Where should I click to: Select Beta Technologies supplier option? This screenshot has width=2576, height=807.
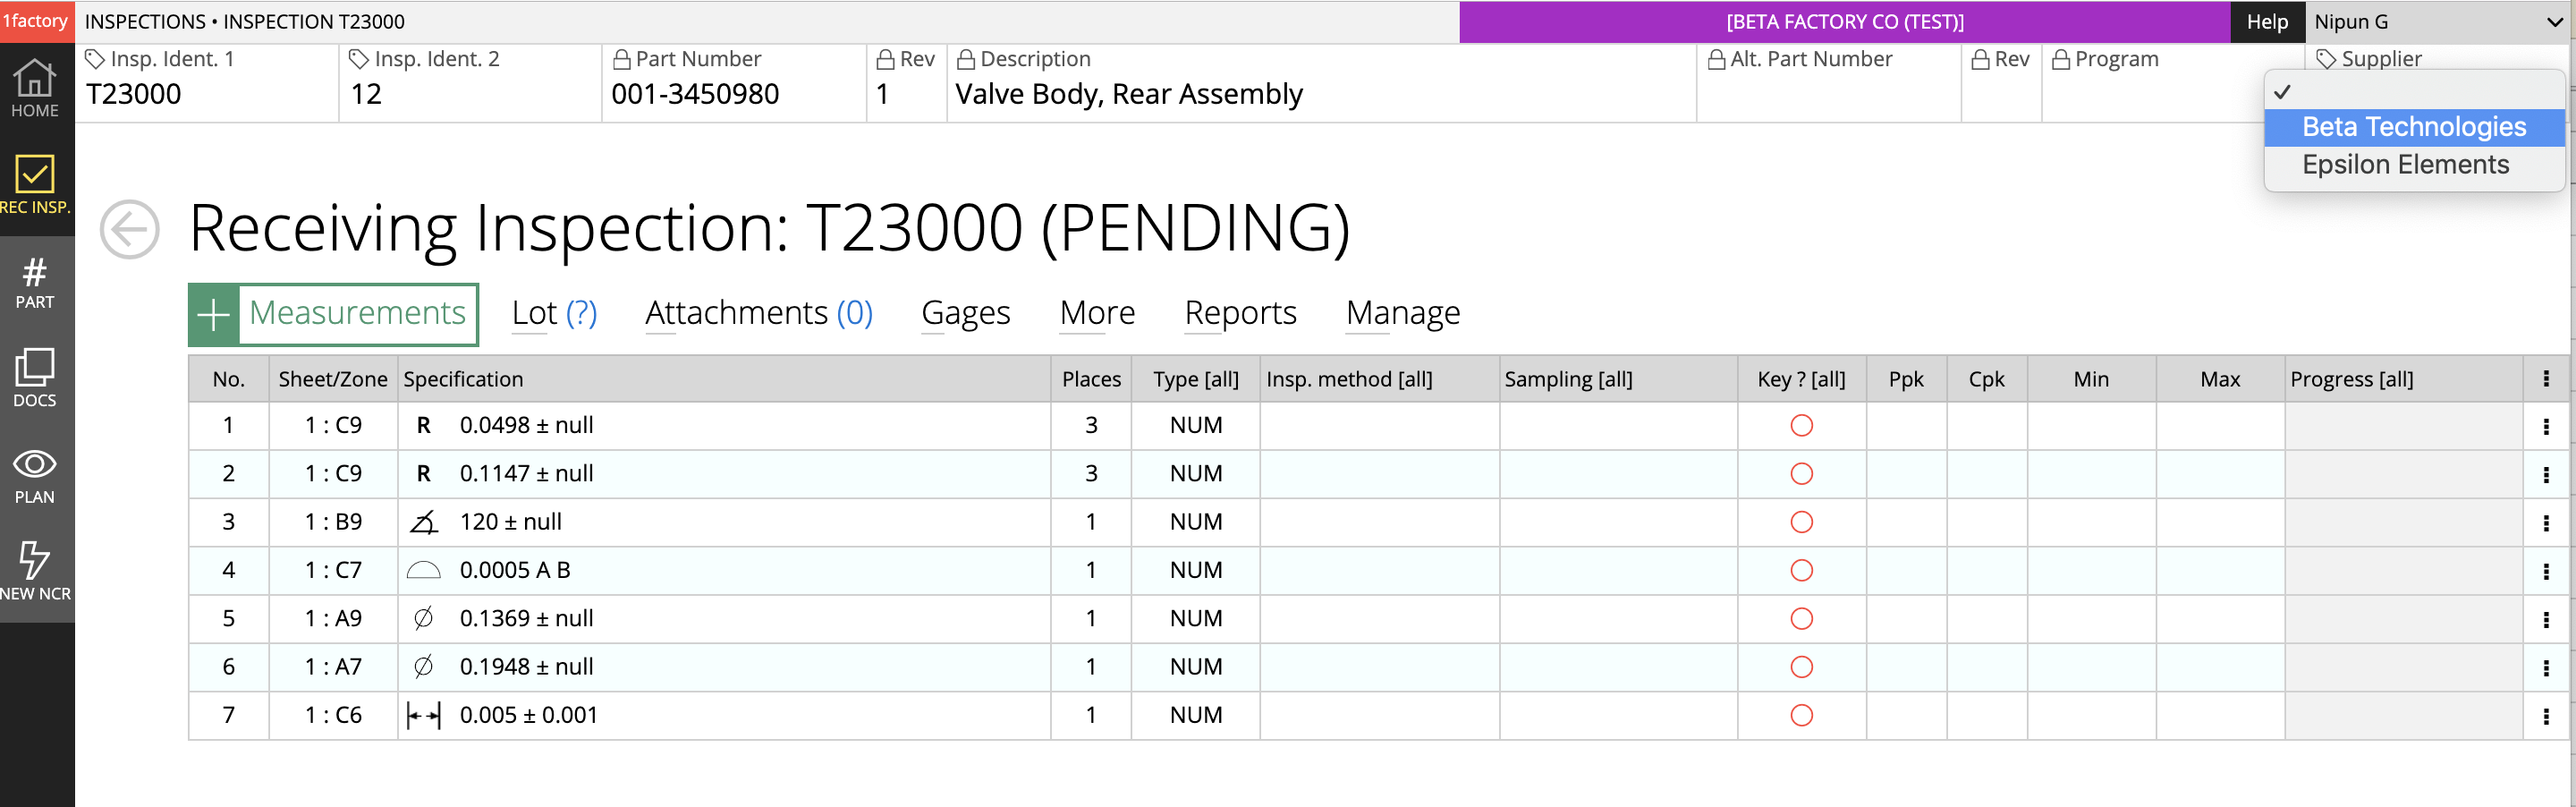coord(2413,127)
